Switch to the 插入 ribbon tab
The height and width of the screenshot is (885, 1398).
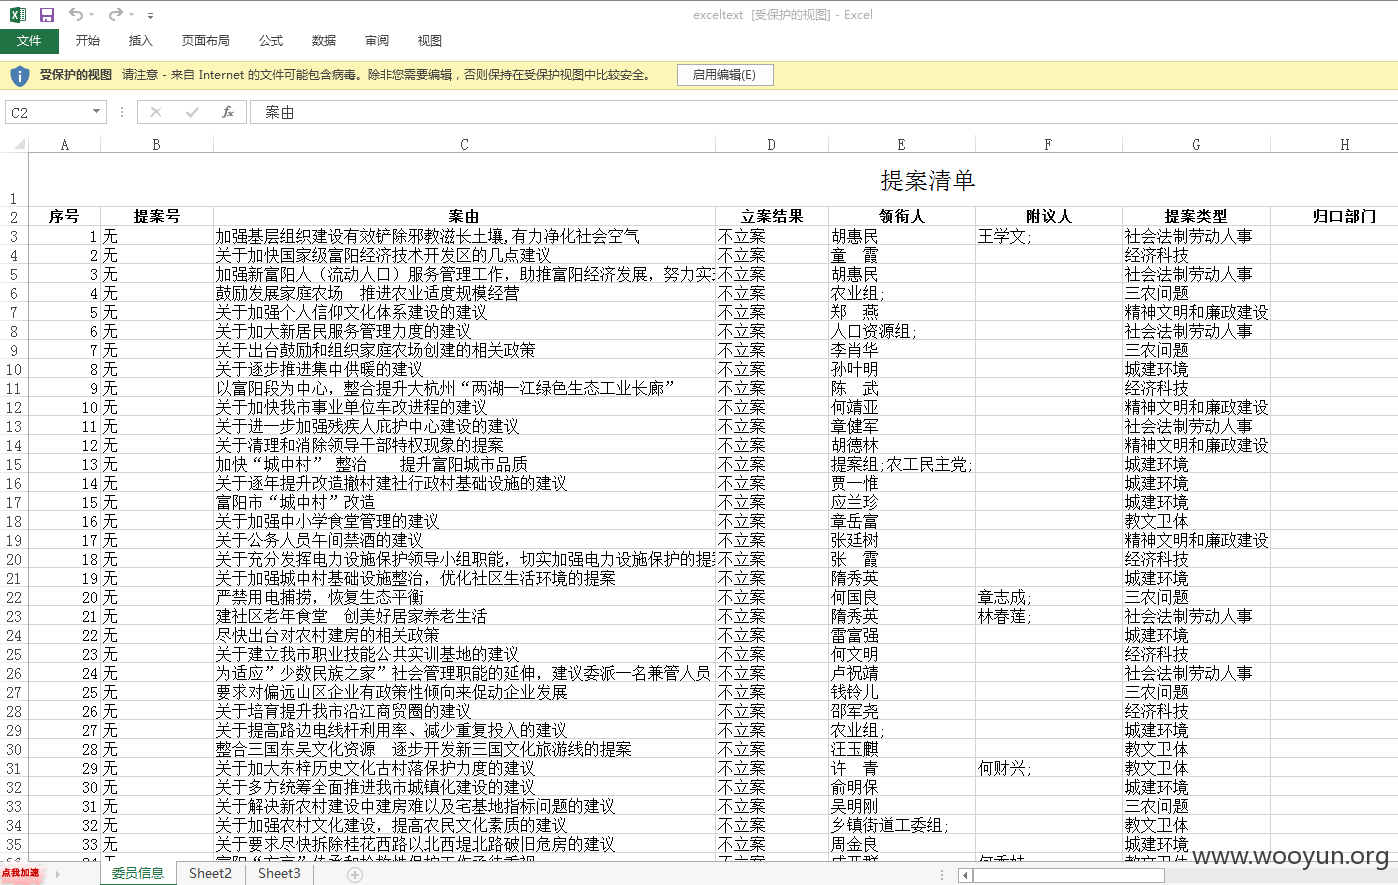(141, 41)
